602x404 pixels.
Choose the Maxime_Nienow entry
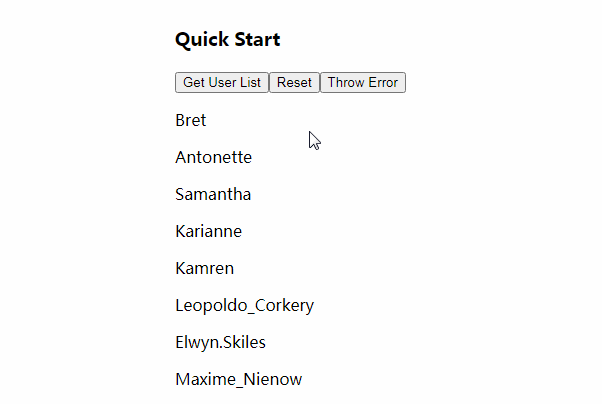[238, 380]
